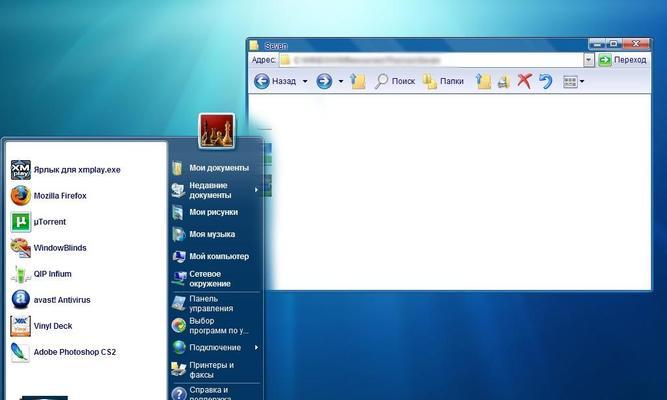
Task: Open the Forward history dropdown arrow
Action: pyautogui.click(x=341, y=81)
